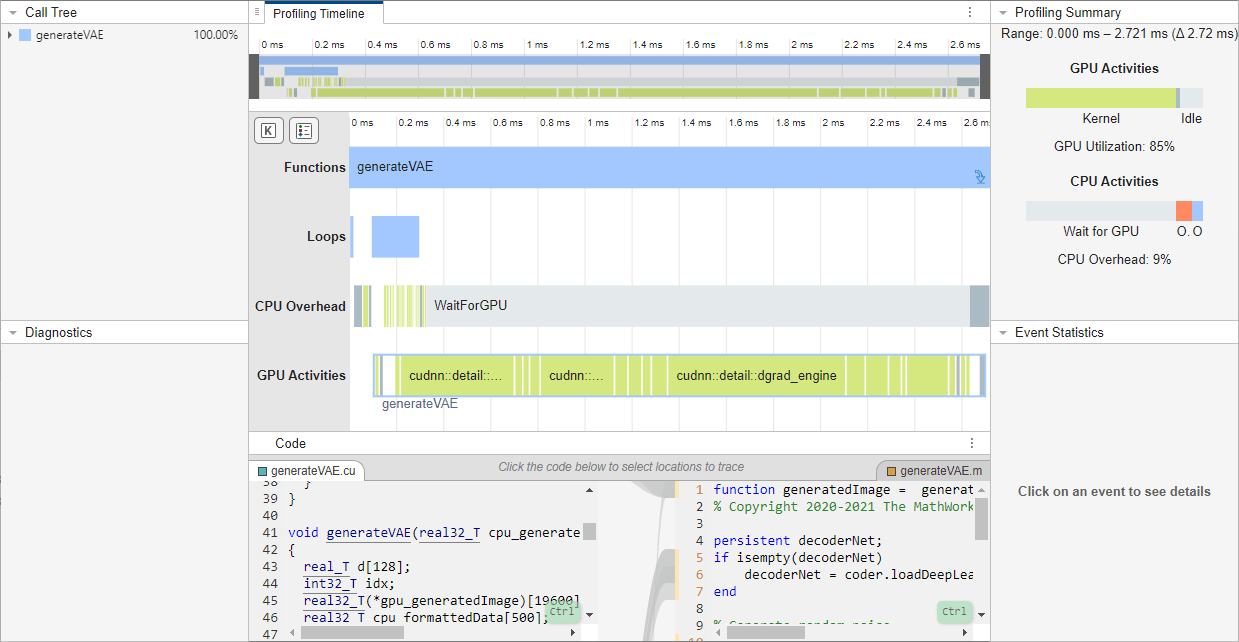Viewport: 1239px width, 642px height.
Task: Open Profiling Timeline three-dot options menu
Action: tap(969, 12)
